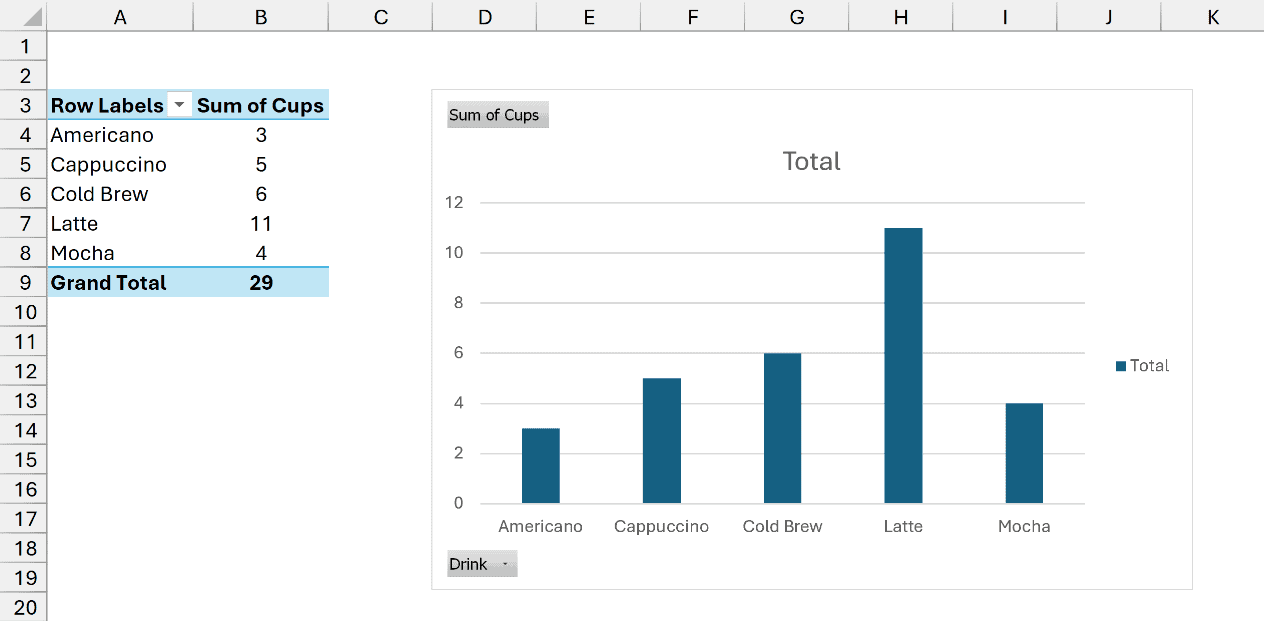Select row 15 header
The height and width of the screenshot is (621, 1264).
point(23,459)
